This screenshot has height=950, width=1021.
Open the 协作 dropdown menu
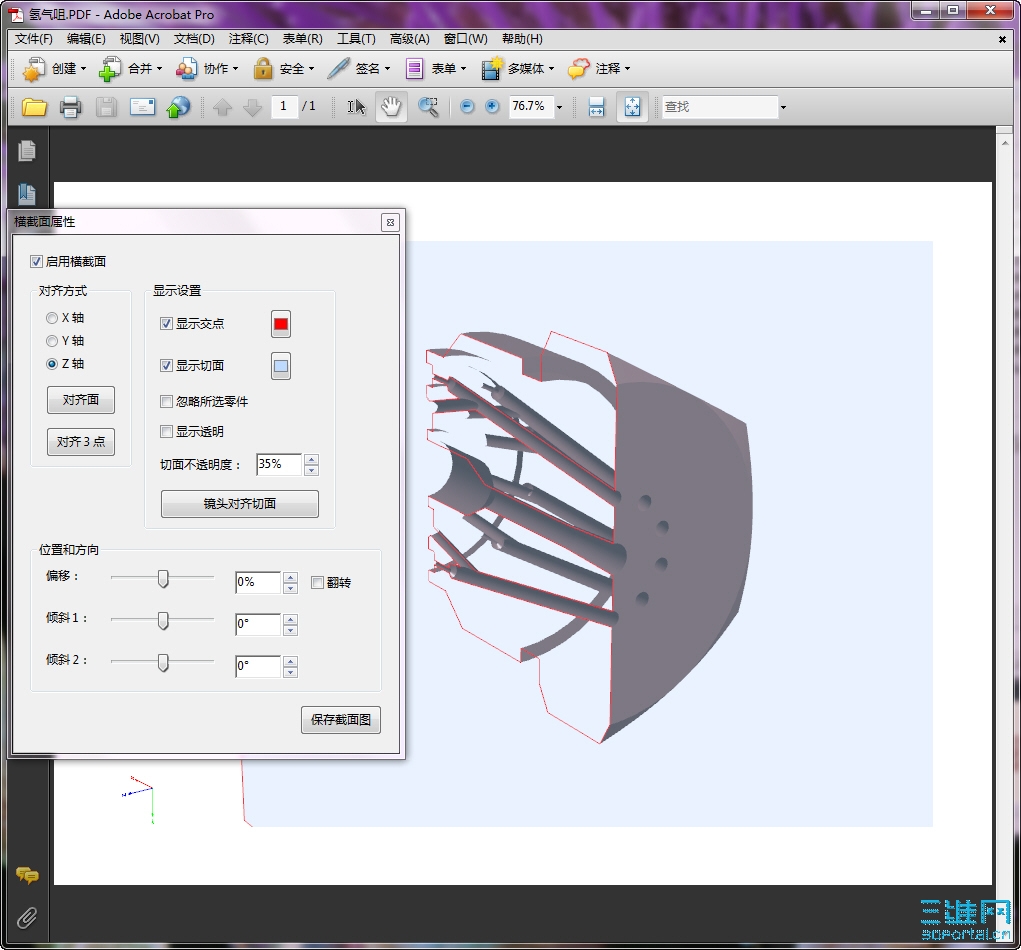click(236, 69)
